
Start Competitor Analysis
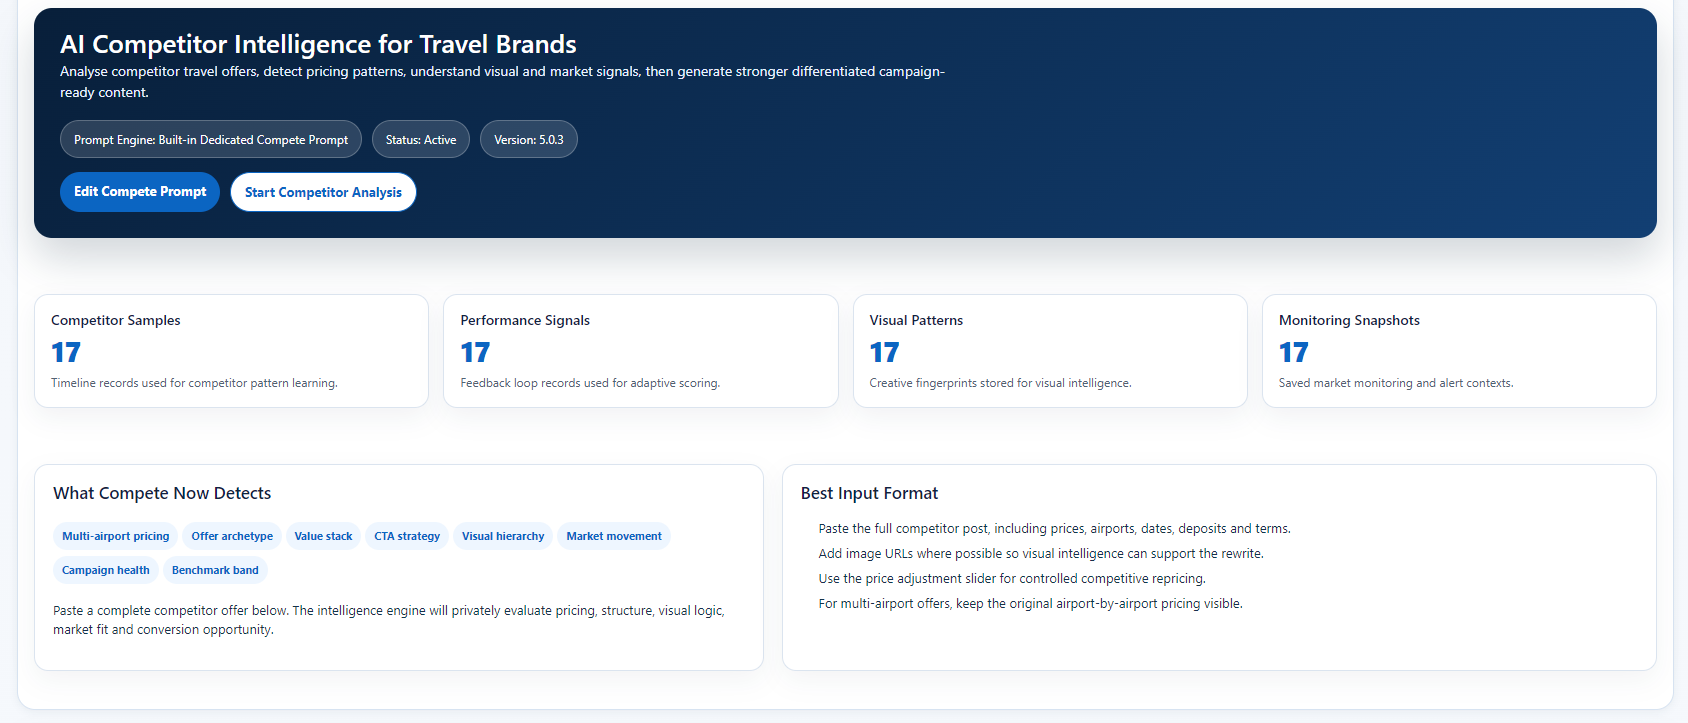(x=323, y=192)
